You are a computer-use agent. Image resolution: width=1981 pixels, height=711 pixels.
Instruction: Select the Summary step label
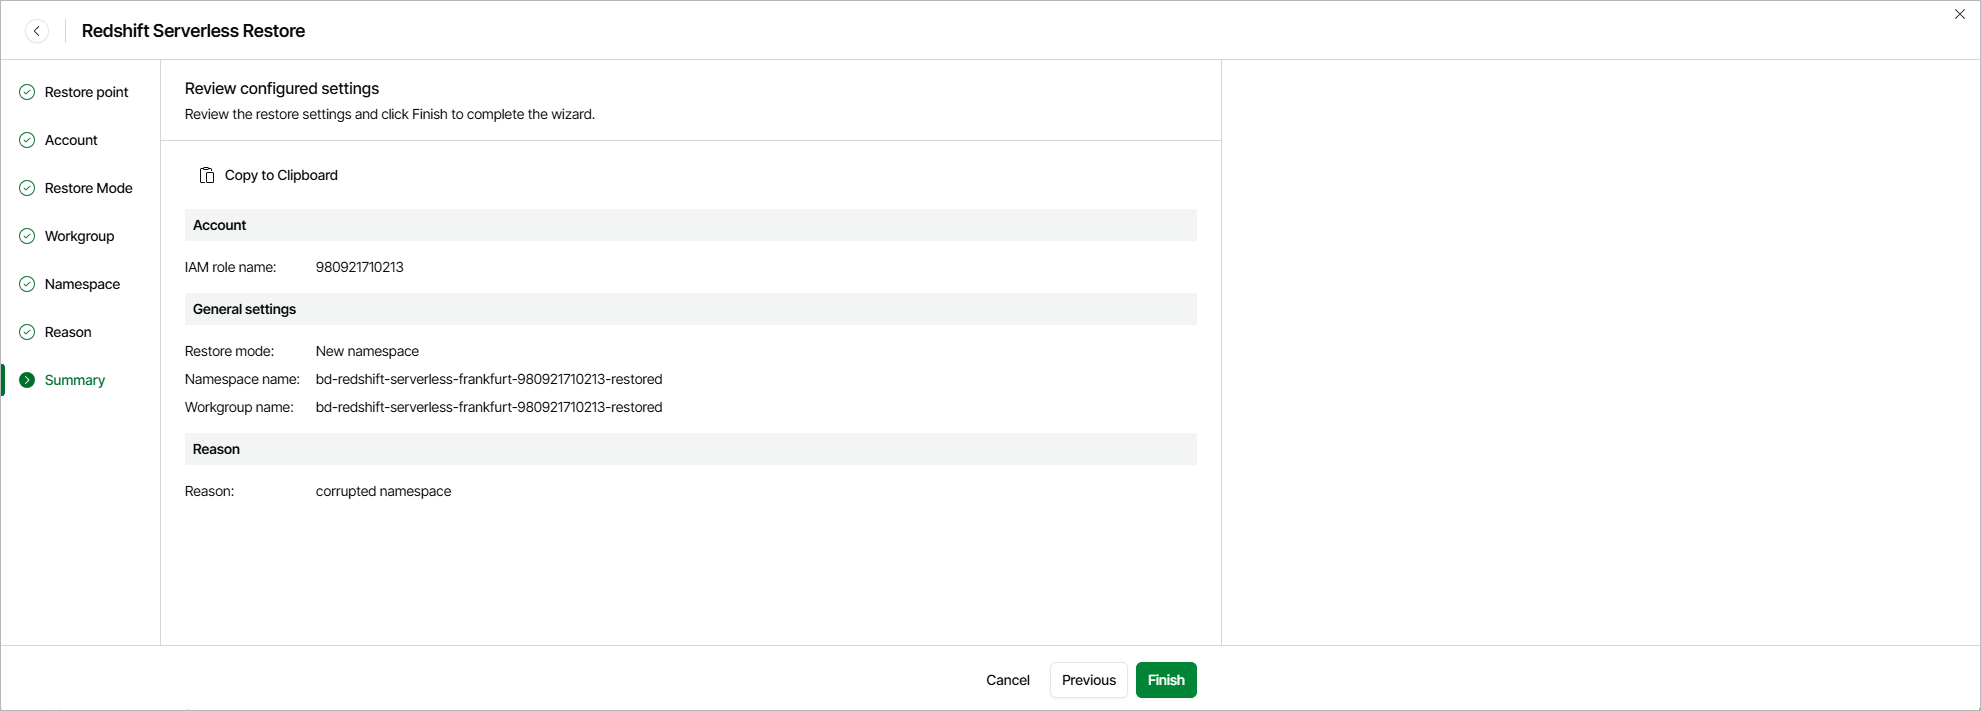click(74, 380)
